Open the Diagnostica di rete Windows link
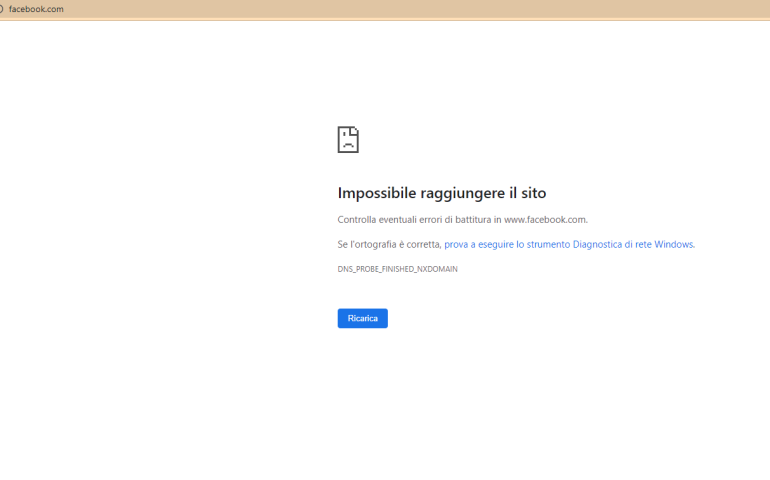Viewport: 770px width, 480px height. 568,244
